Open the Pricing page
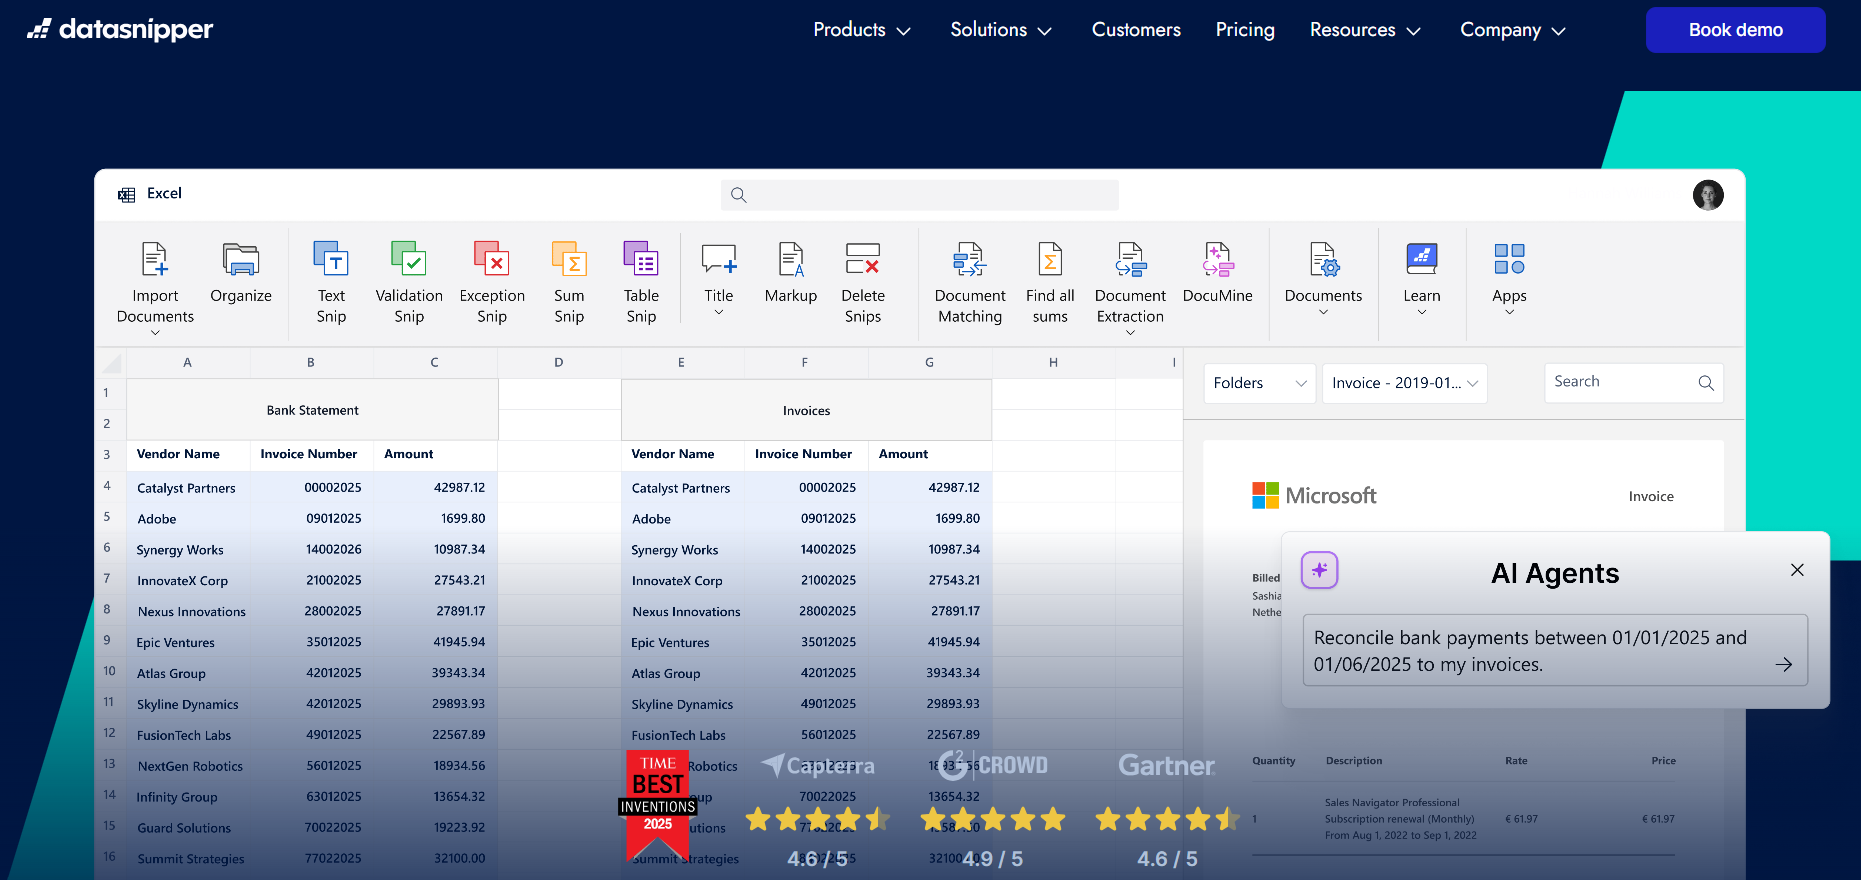 click(x=1245, y=30)
